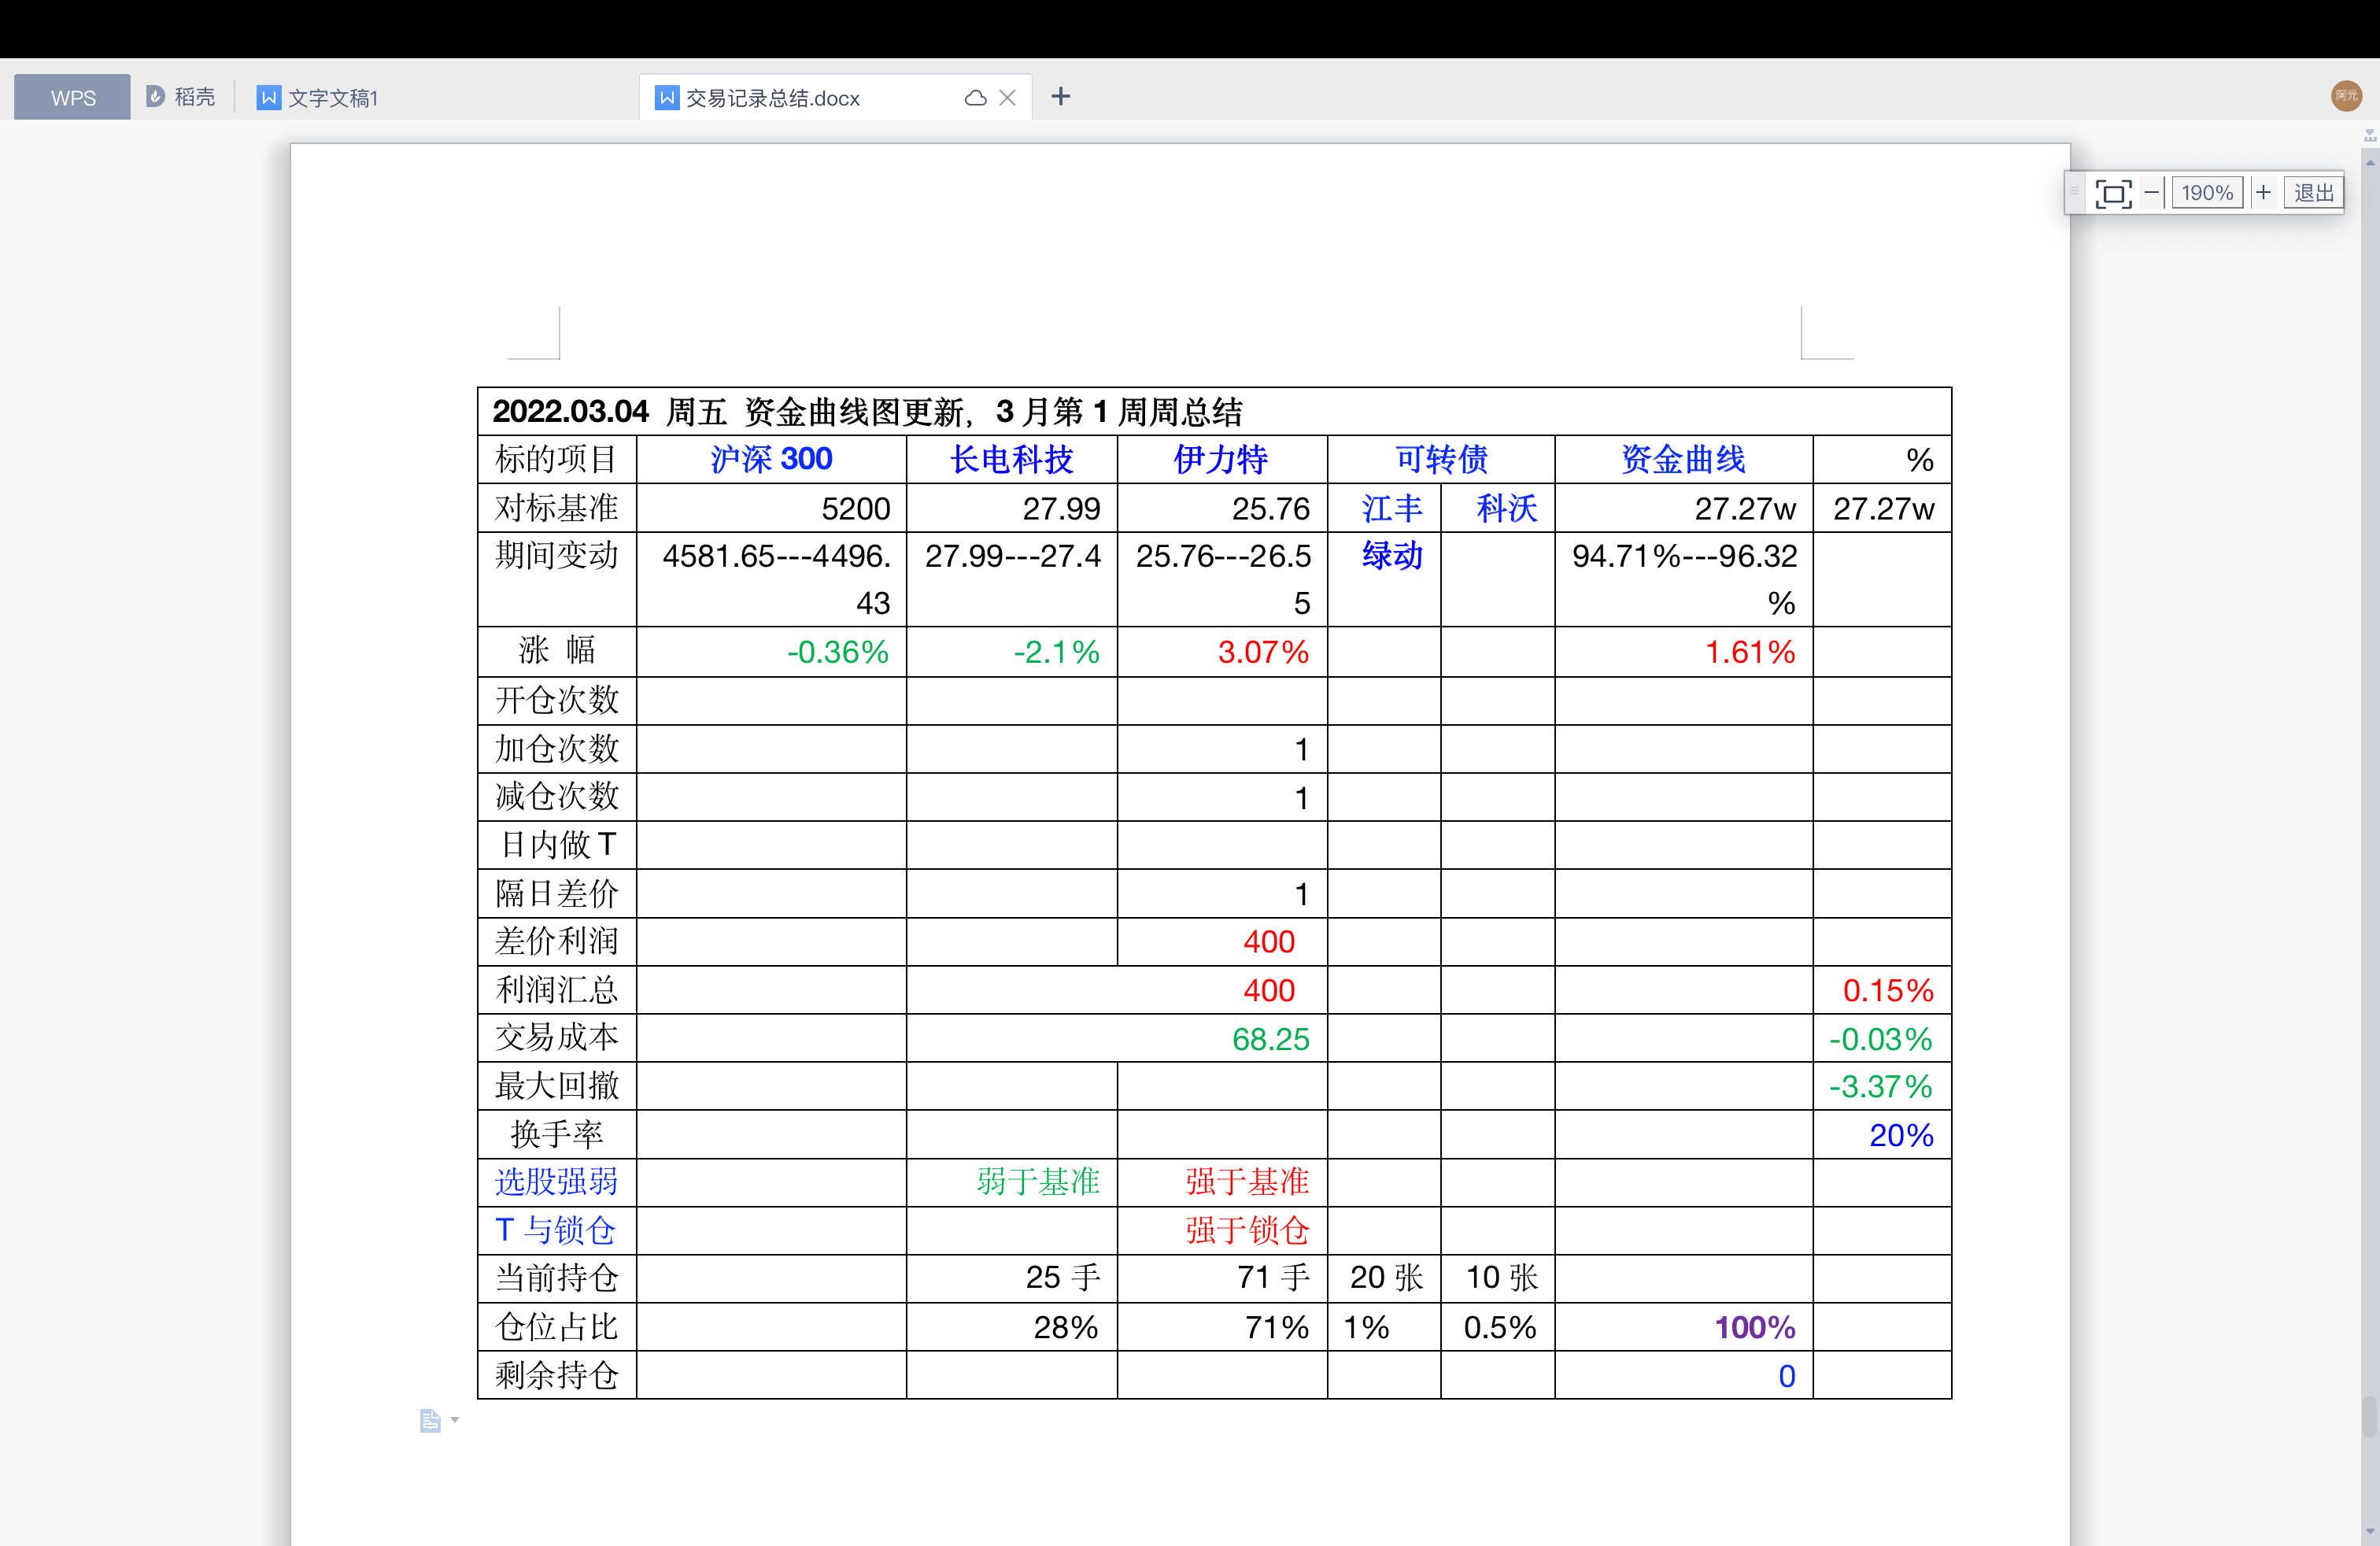The height and width of the screenshot is (1546, 2380).
Task: Click the 日内做 T row label
Action: click(x=556, y=845)
